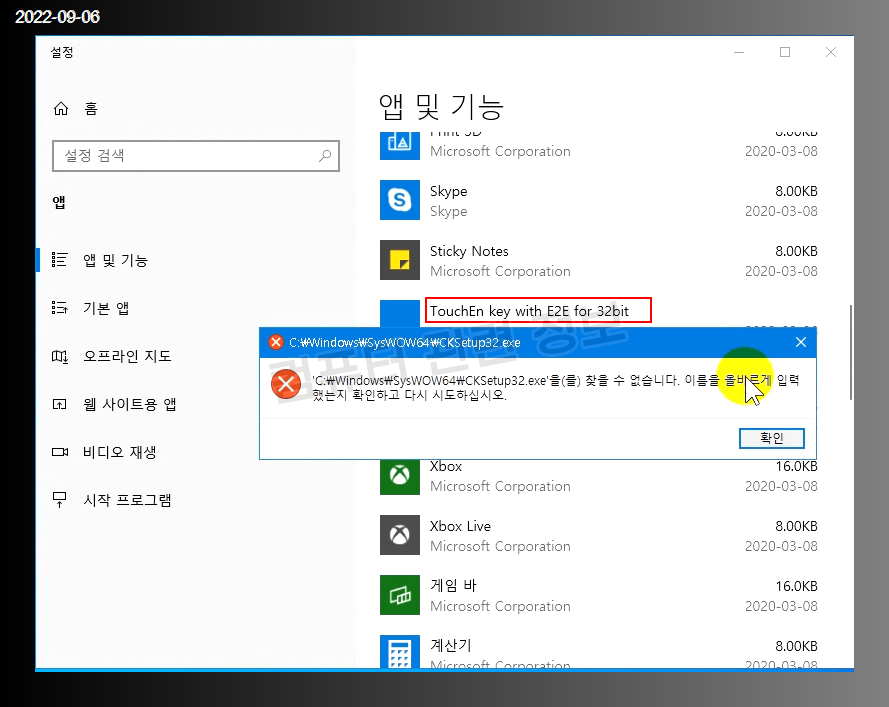Image resolution: width=889 pixels, height=707 pixels.
Task: Click the settings list vertical scrollbar
Action: (x=850, y=352)
